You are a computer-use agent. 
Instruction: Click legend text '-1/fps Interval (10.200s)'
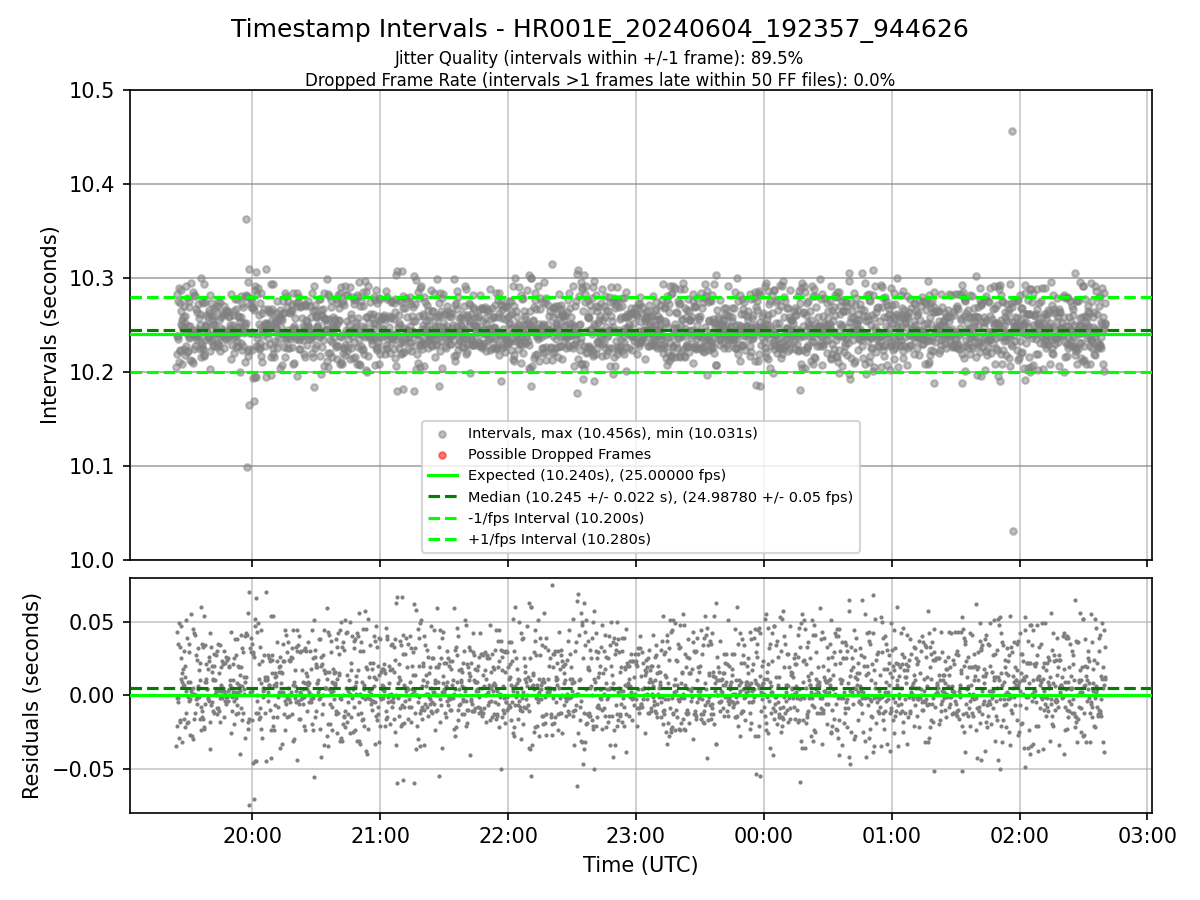coord(556,518)
